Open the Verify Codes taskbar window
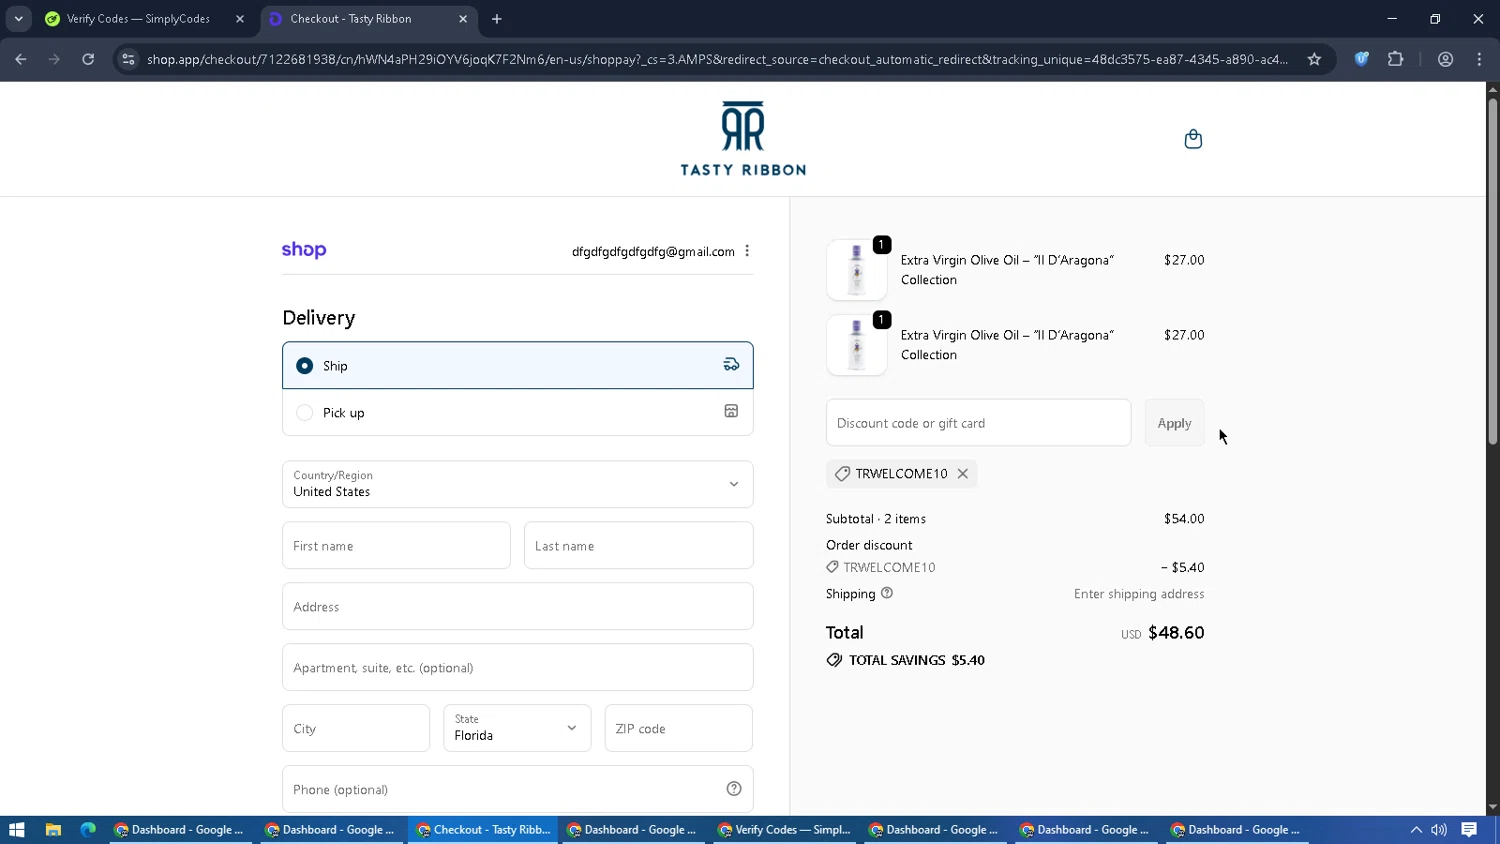 click(785, 830)
